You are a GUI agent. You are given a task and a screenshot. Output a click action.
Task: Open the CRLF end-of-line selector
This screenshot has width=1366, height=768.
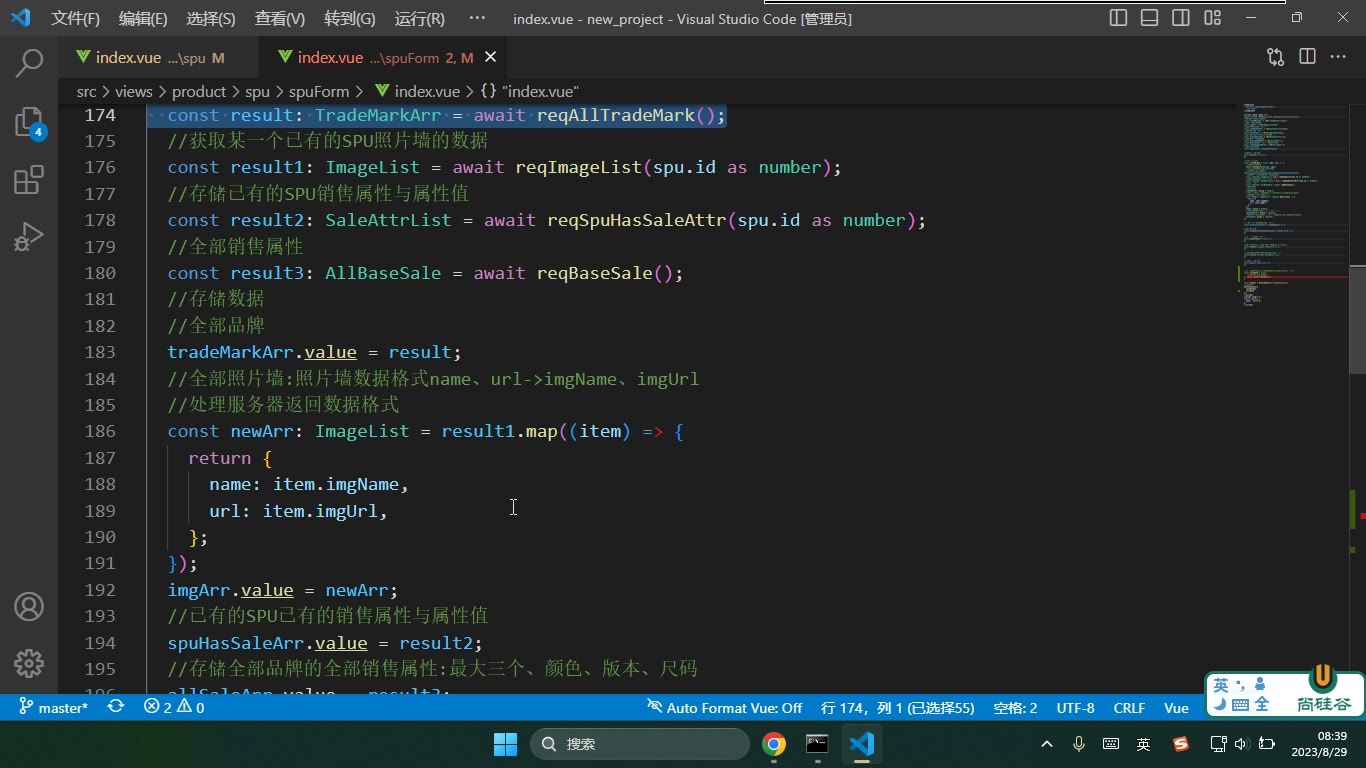click(1129, 707)
